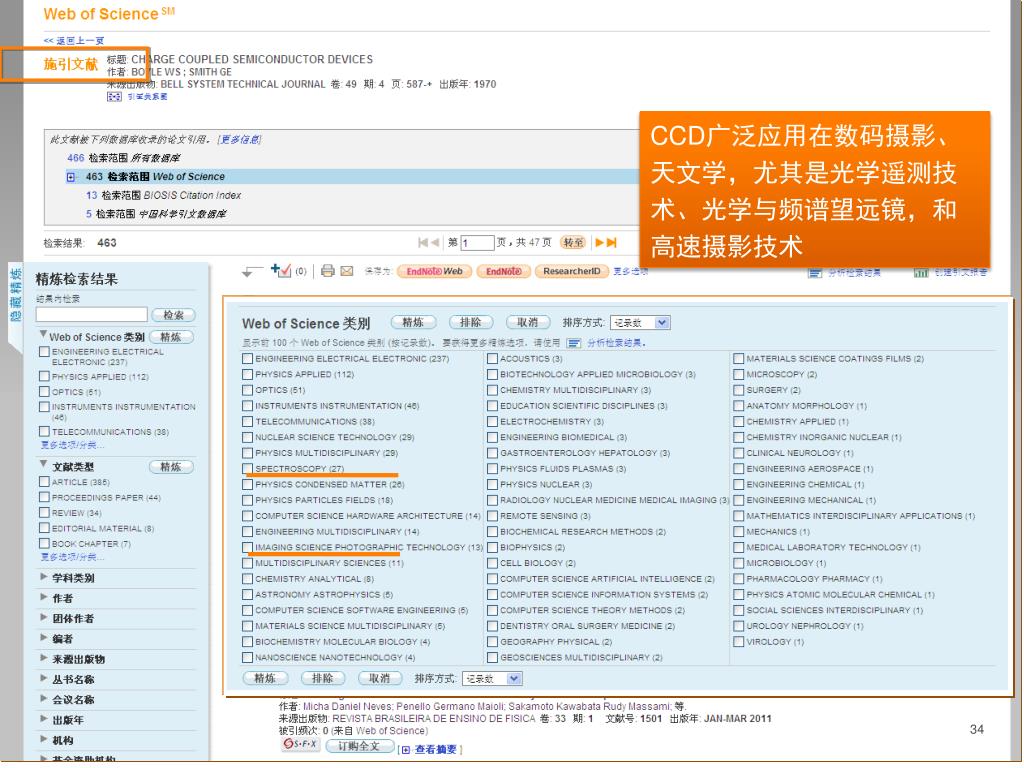Open the bottom sort-by dropdown in overlay
This screenshot has height=768, width=1024.
pos(492,679)
